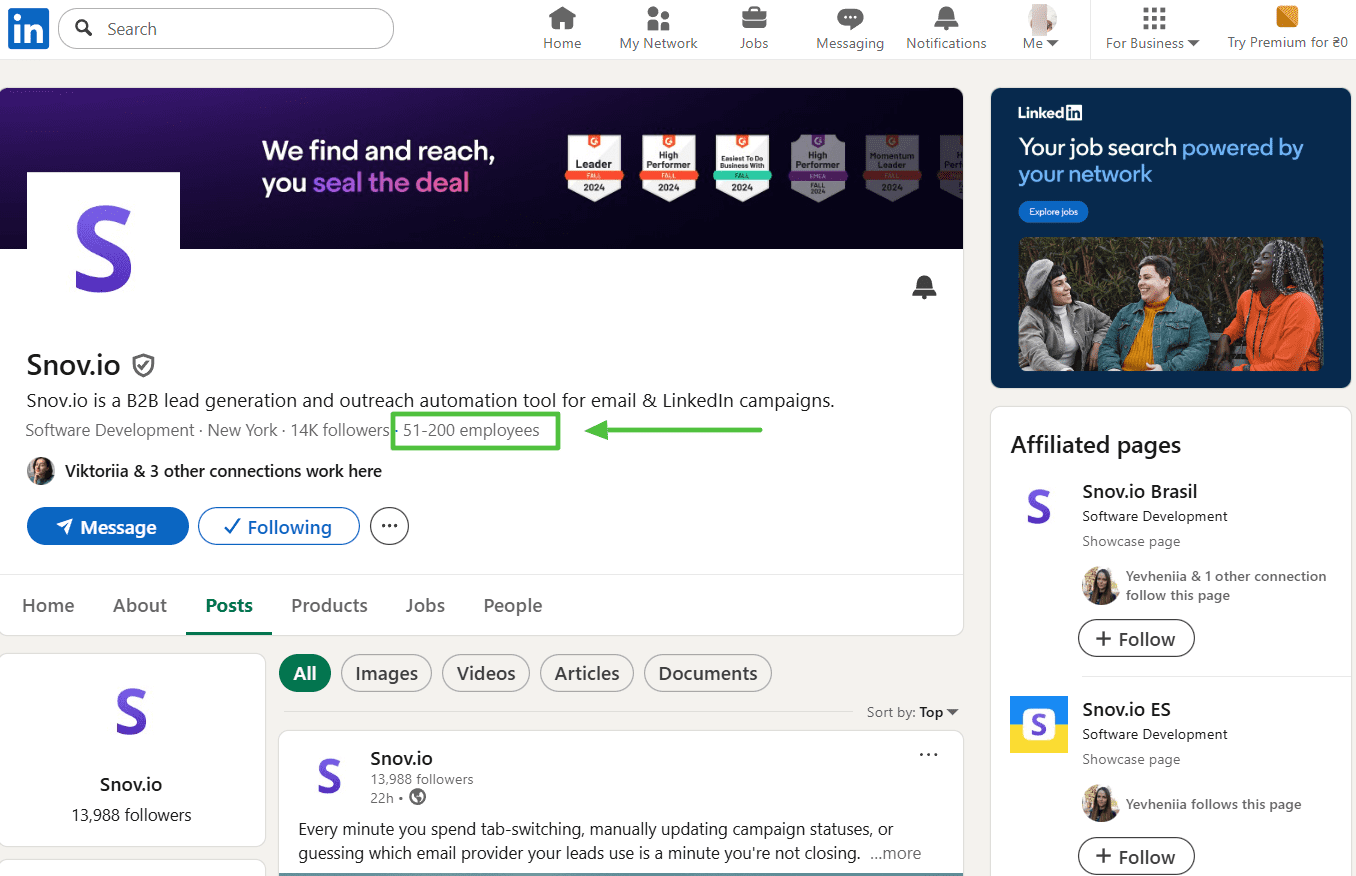The height and width of the screenshot is (876, 1356).
Task: Click the Search input field
Action: [x=240, y=29]
